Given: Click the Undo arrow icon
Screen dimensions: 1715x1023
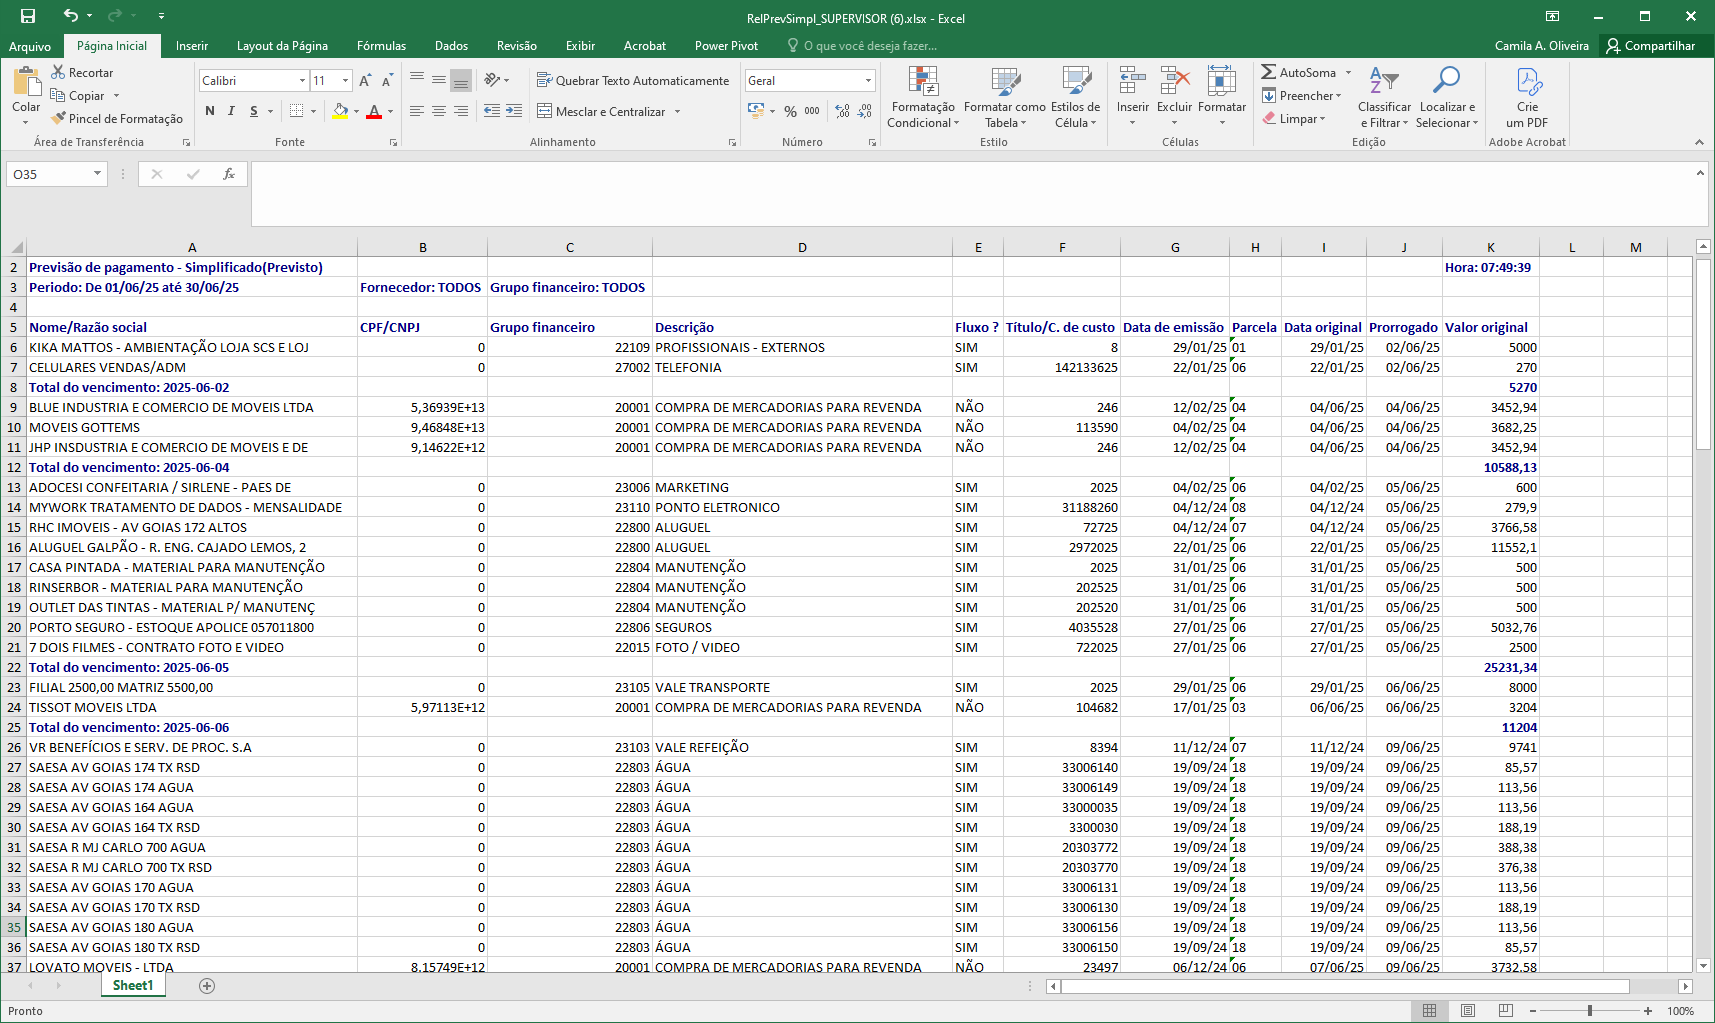Looking at the screenshot, I should pyautogui.click(x=70, y=16).
